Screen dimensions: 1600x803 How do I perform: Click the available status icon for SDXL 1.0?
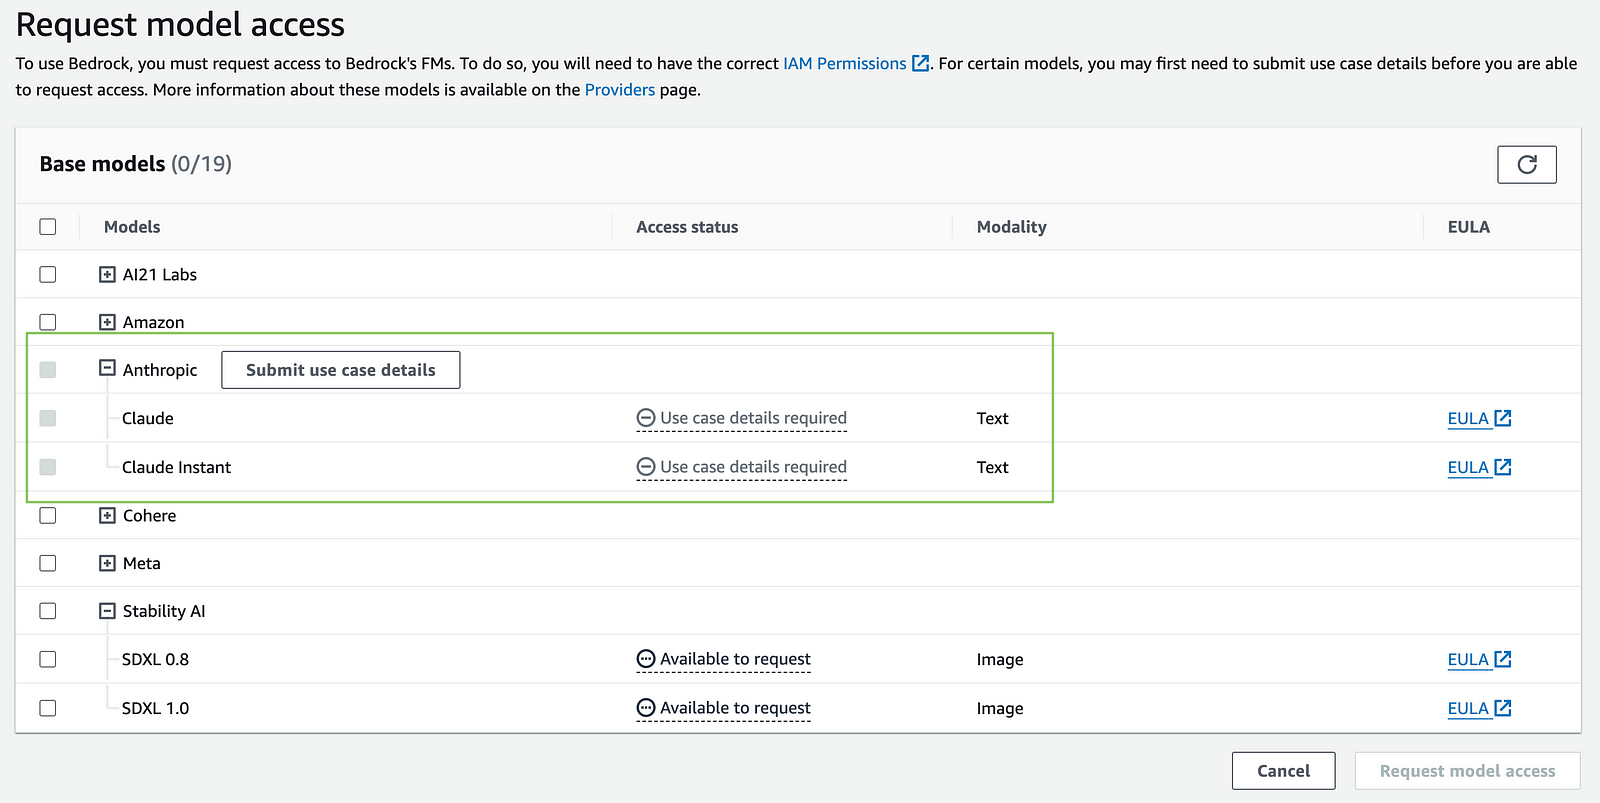click(x=646, y=708)
